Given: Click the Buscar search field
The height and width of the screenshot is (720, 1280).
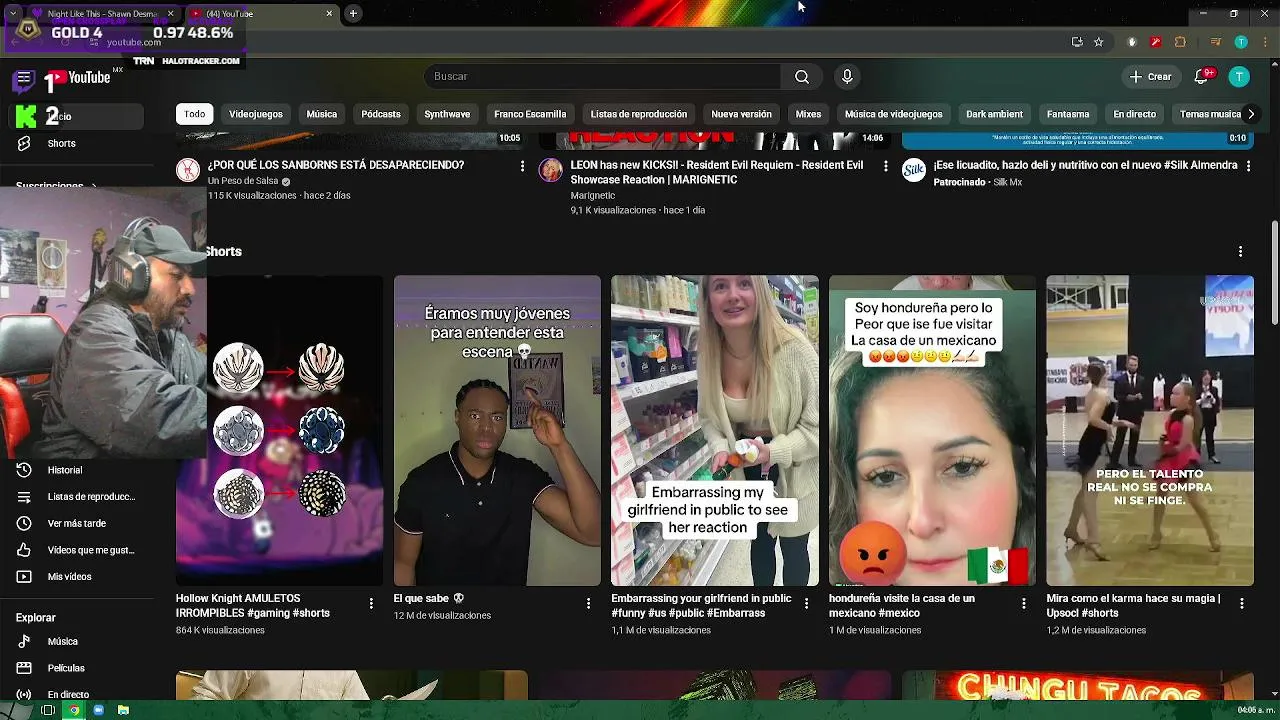Looking at the screenshot, I should [x=605, y=77].
